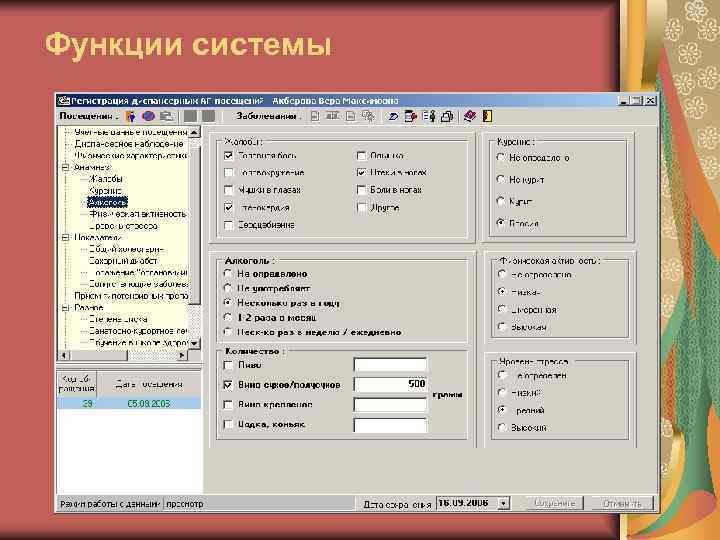Collapse the Разное tree node
The width and height of the screenshot is (720, 540).
click(x=66, y=308)
